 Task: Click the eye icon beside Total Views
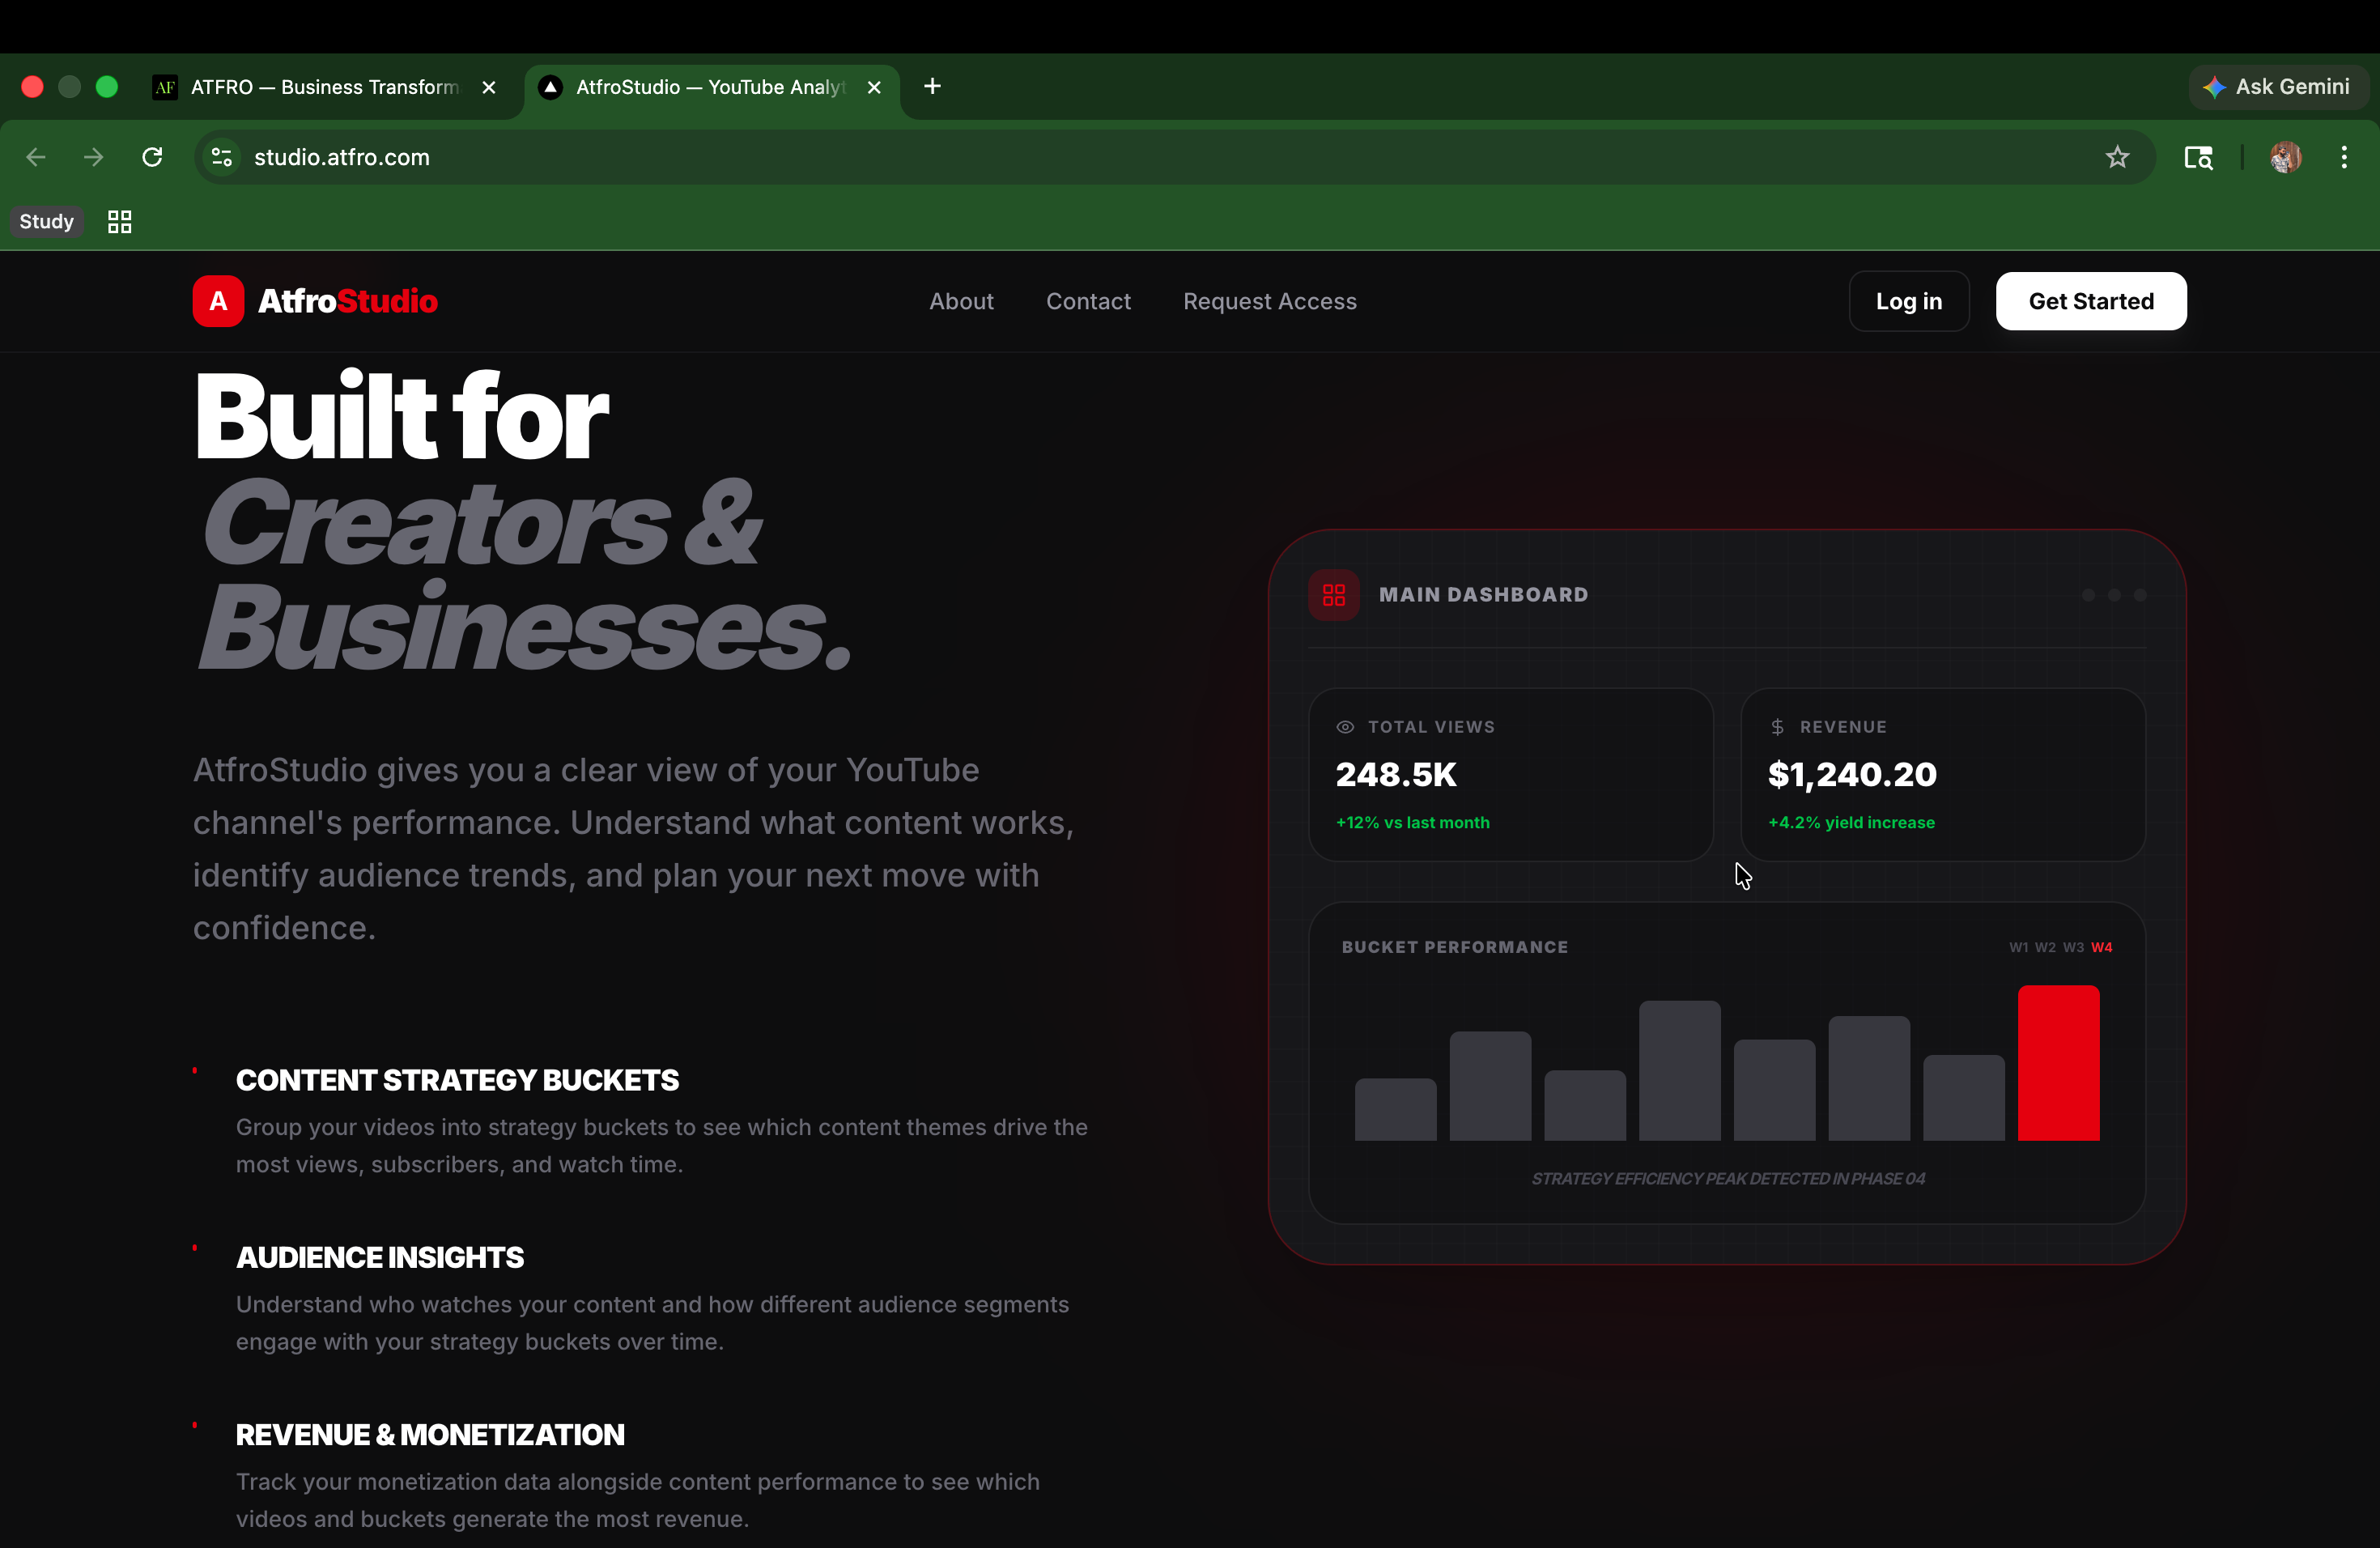[1345, 727]
